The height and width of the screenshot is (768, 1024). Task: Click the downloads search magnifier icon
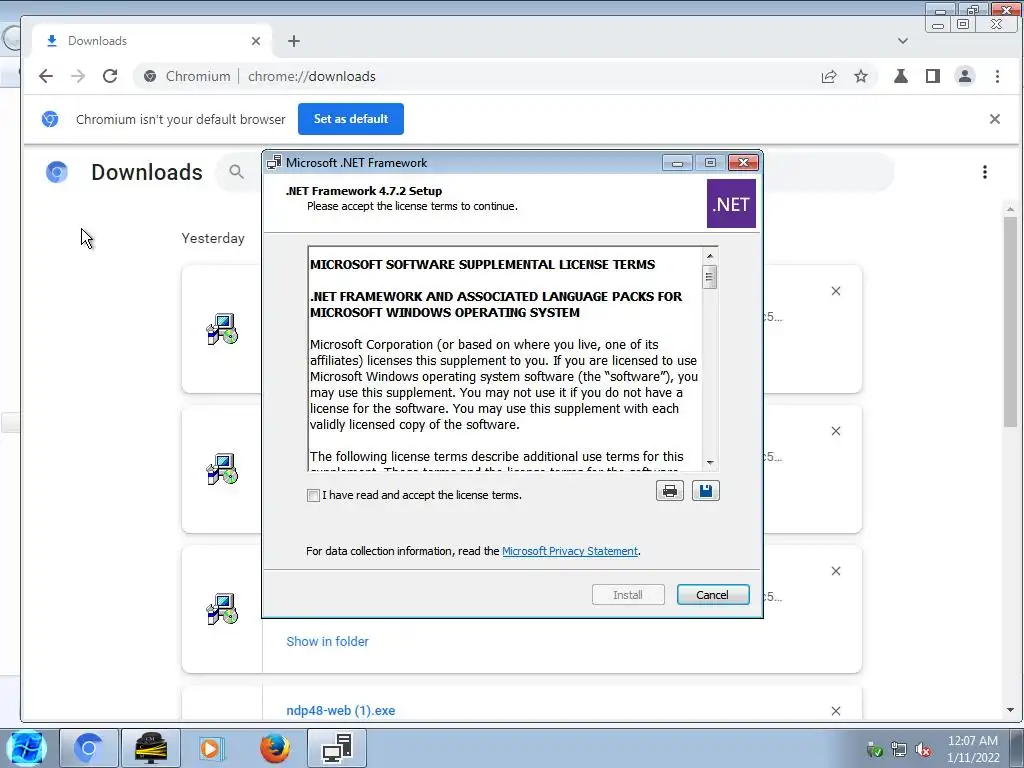pos(236,172)
